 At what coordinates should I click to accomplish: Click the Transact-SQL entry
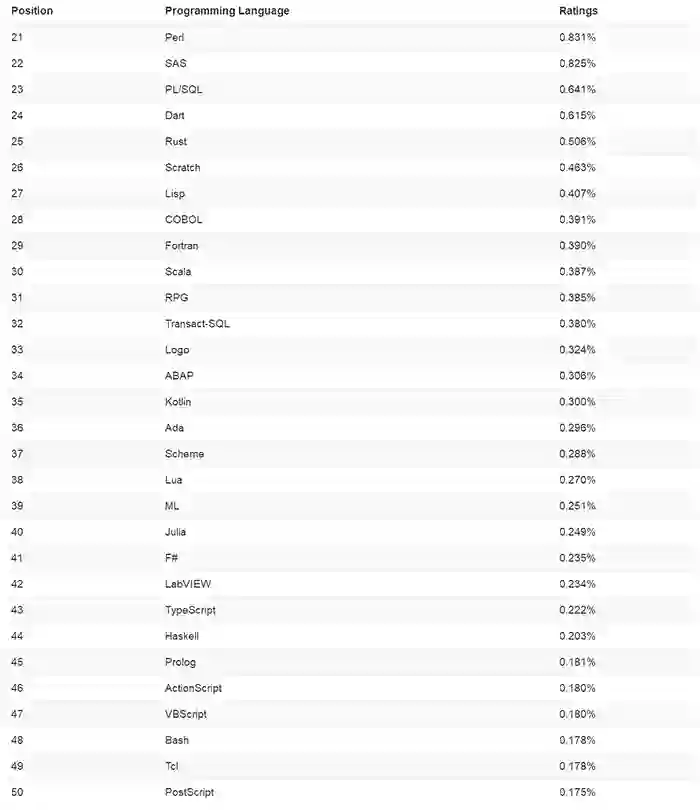point(198,323)
